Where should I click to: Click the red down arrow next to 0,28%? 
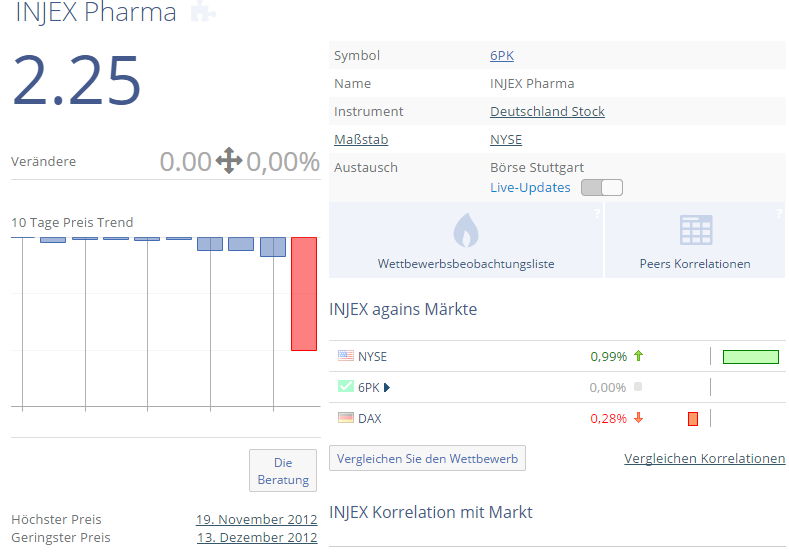coord(638,418)
